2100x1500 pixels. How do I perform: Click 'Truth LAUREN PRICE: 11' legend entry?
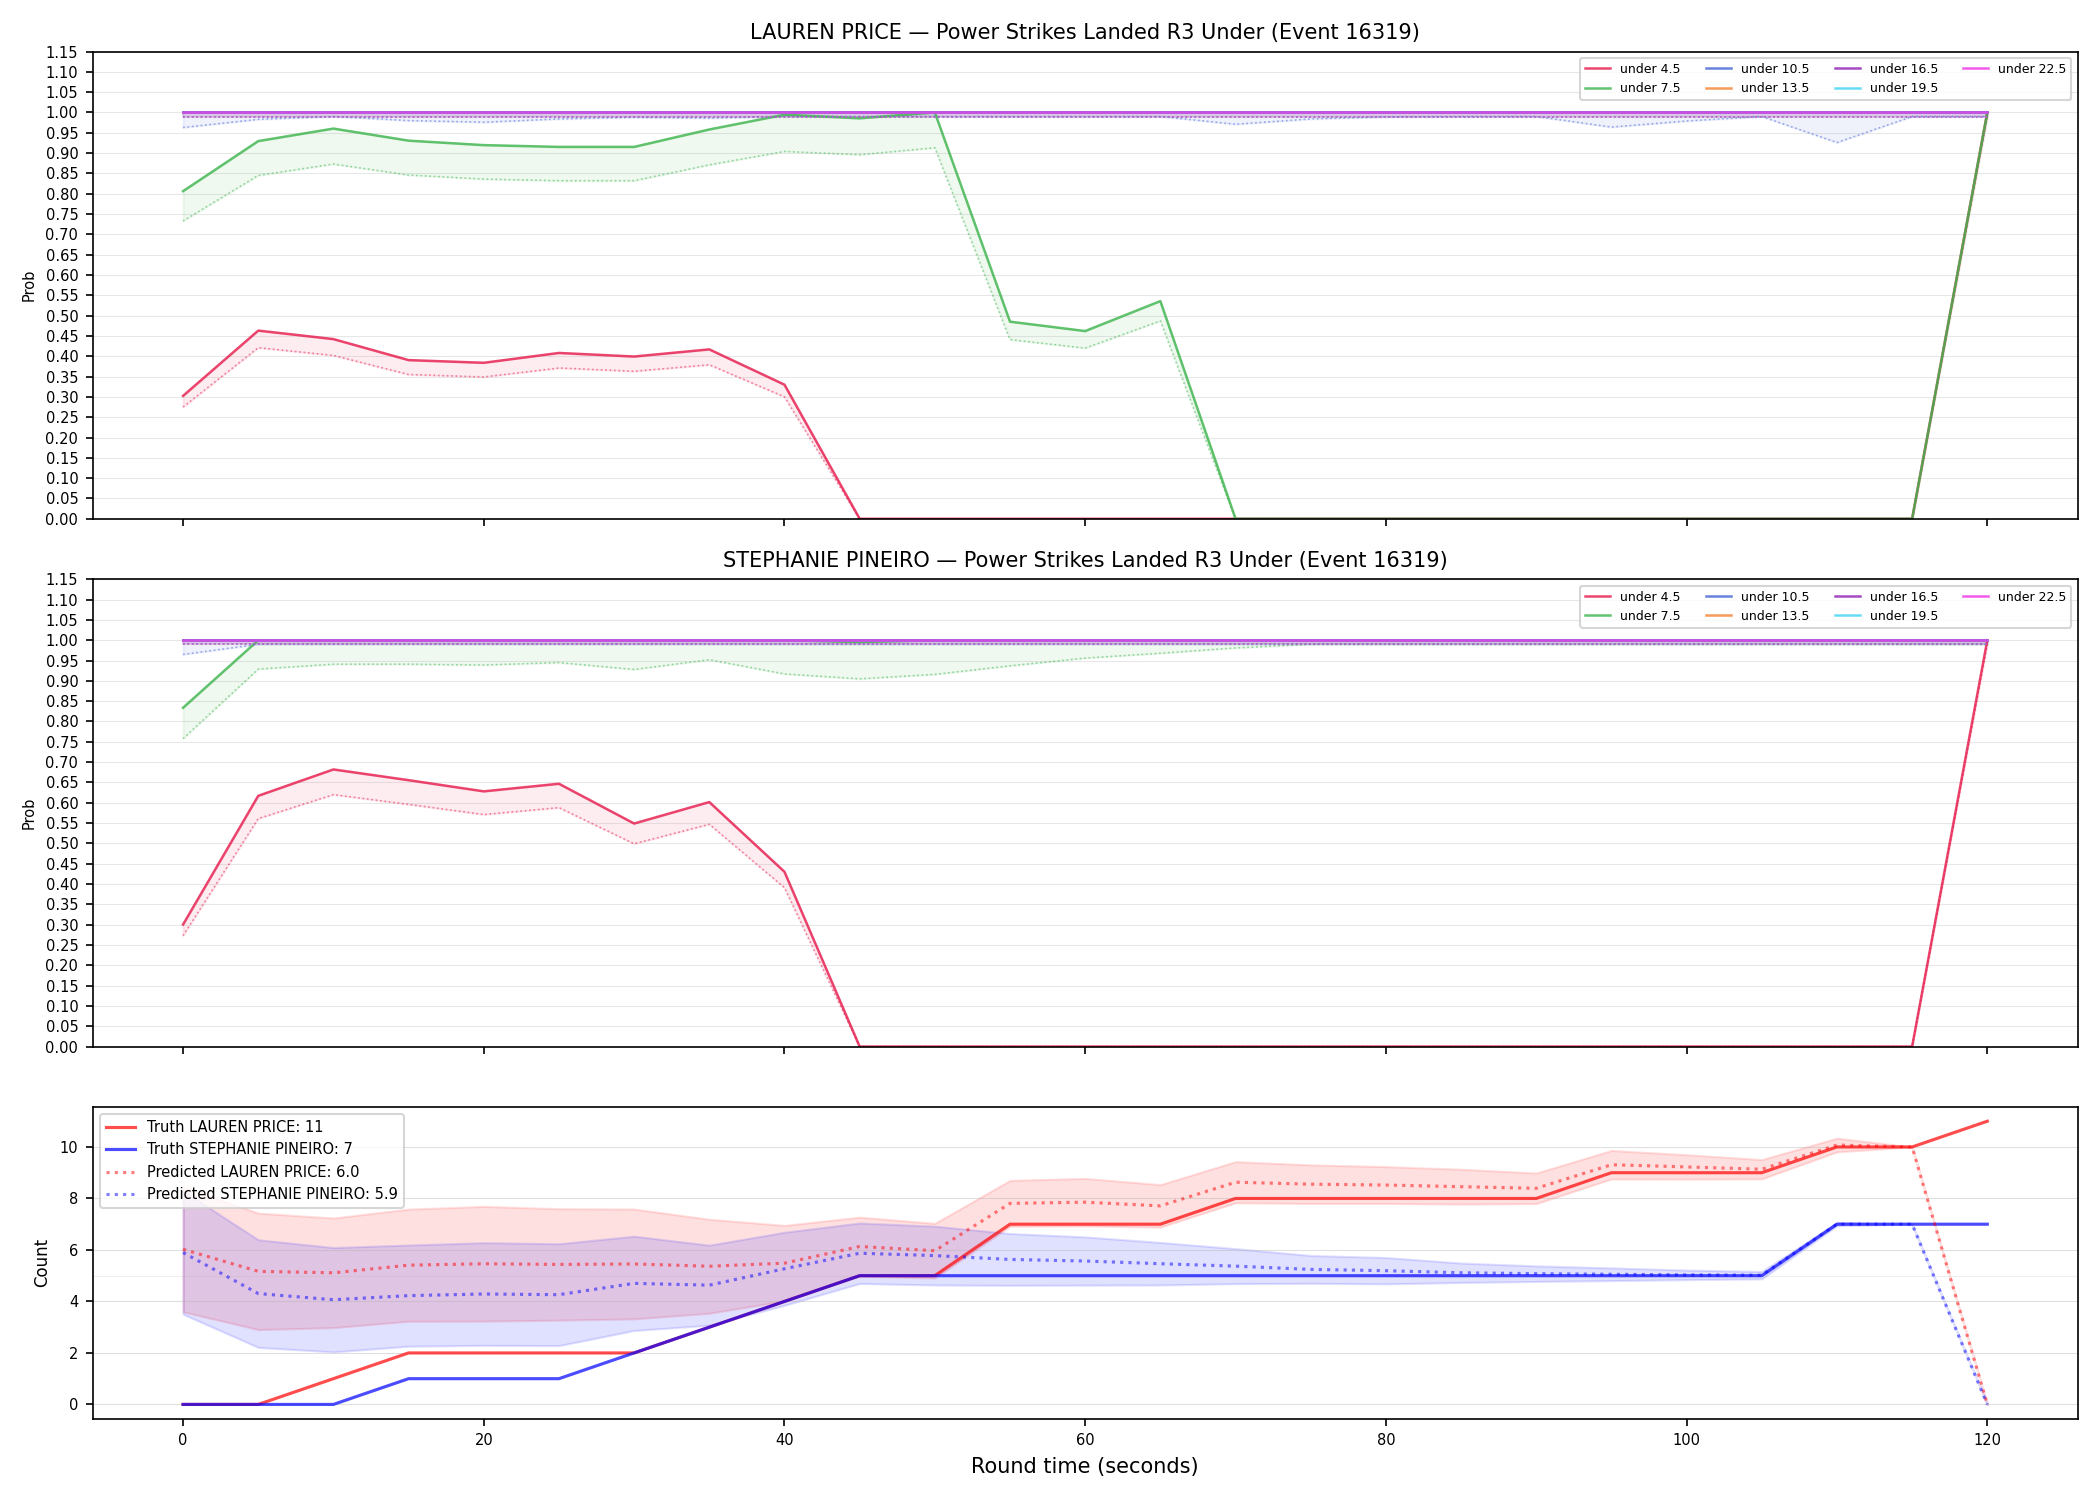(x=214, y=1127)
